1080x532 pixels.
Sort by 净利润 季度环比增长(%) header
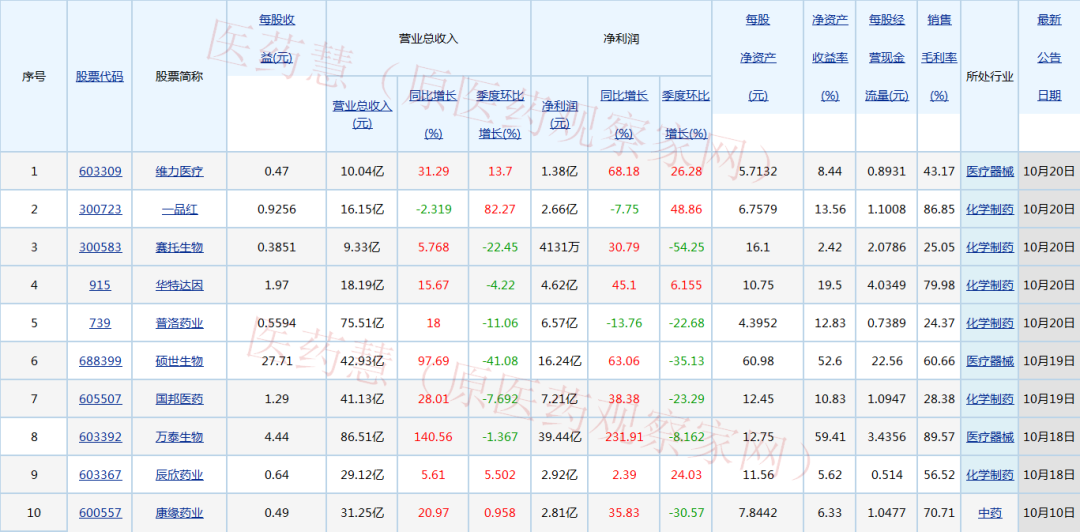(685, 114)
